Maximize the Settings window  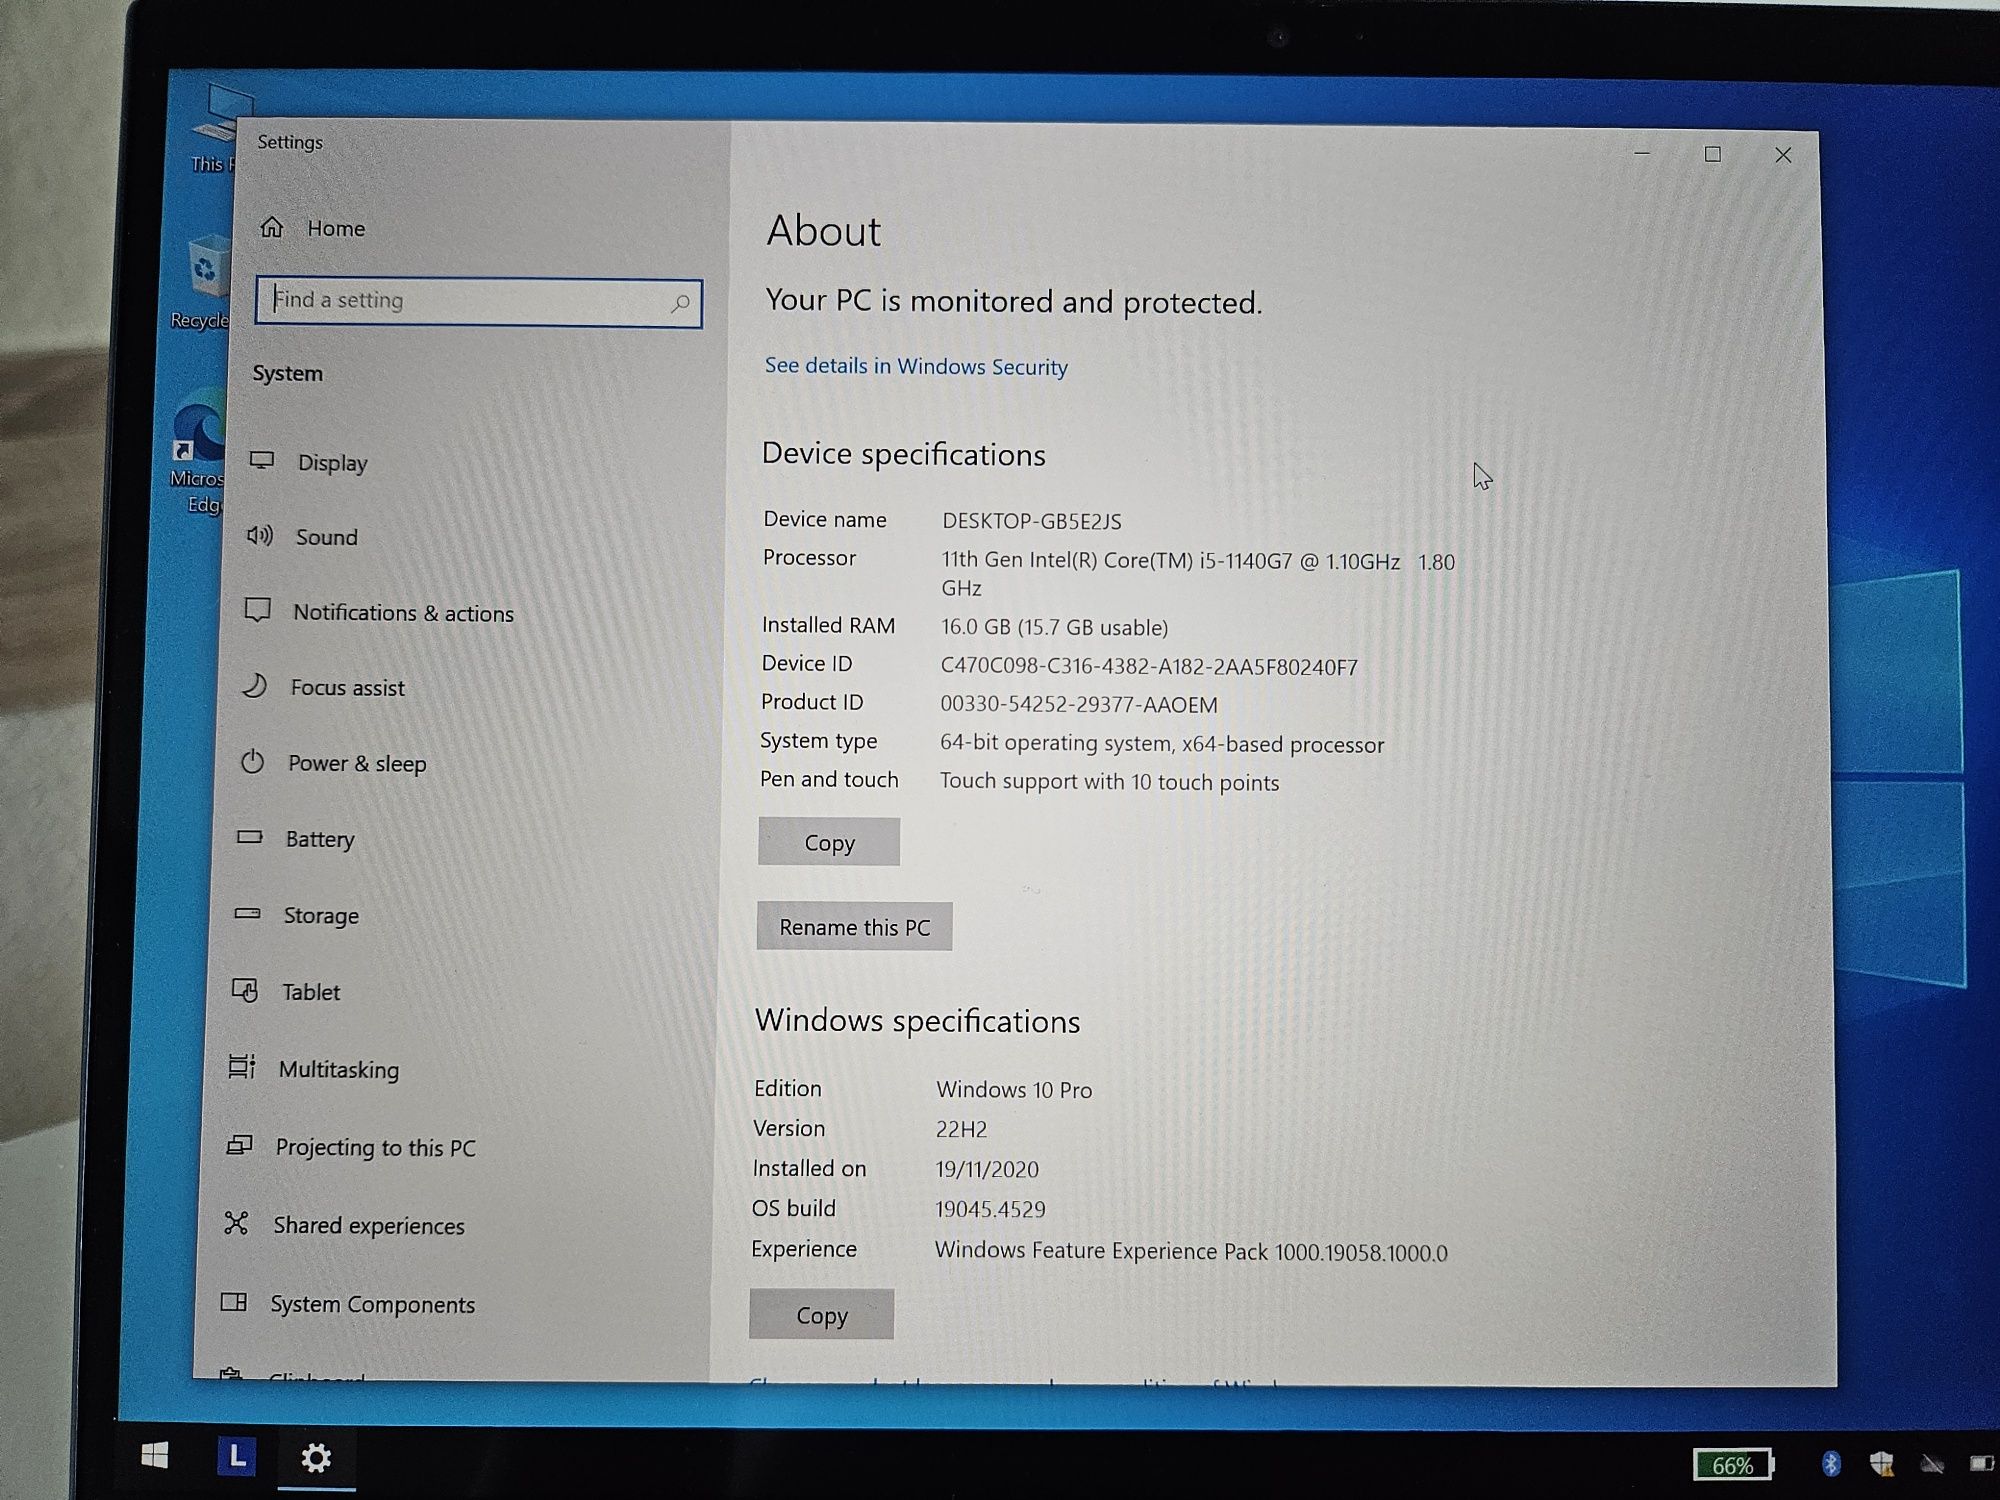click(x=1713, y=154)
